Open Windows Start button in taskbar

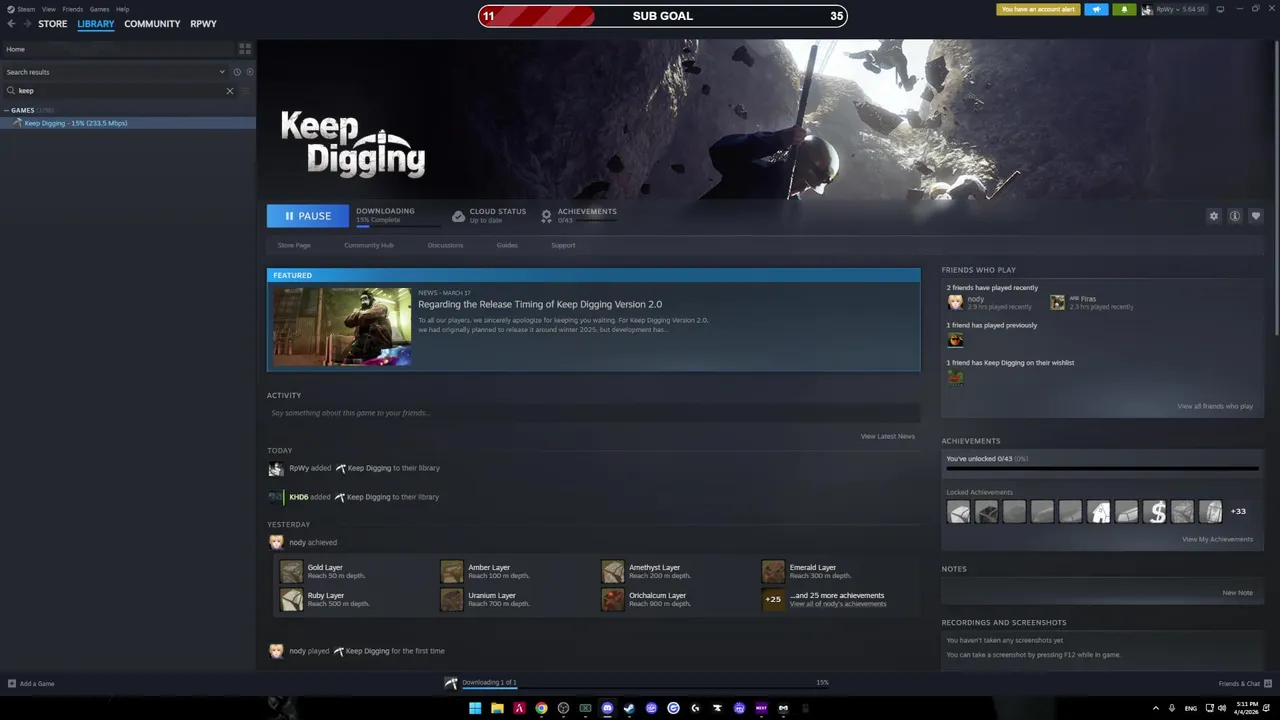click(x=475, y=708)
